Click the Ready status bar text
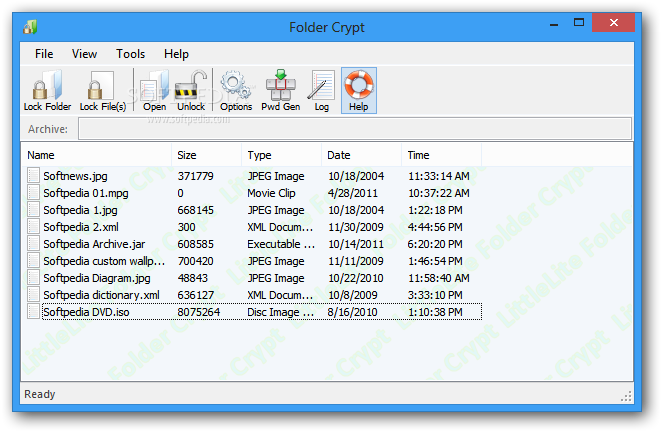Viewport: 662px width, 432px height. coord(40,394)
